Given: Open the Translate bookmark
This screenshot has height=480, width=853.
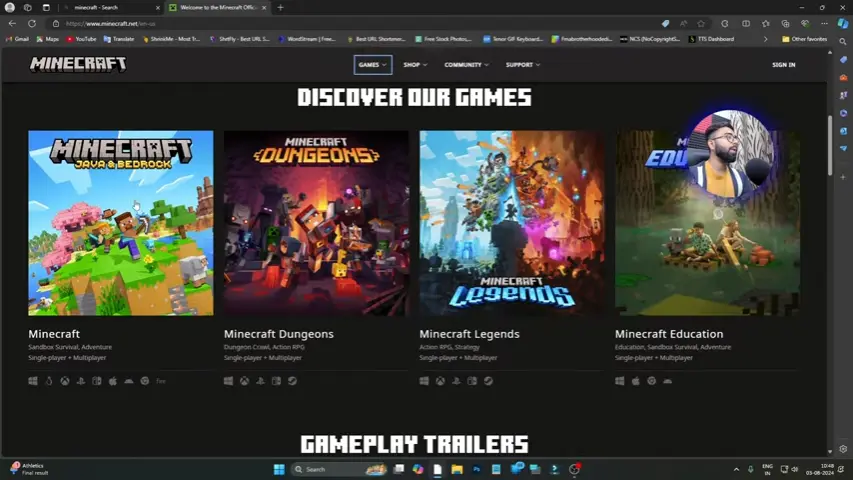Looking at the screenshot, I should coord(119,39).
